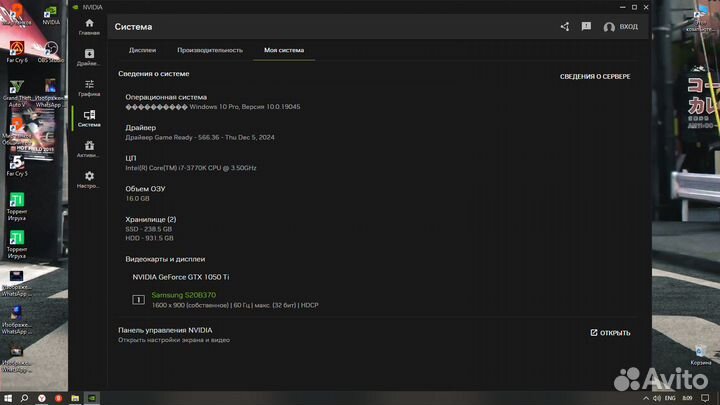Screen dimensions: 720x405
Task: Click ОТКРЫТЬ for NVIDIA control panel
Action: (610, 333)
